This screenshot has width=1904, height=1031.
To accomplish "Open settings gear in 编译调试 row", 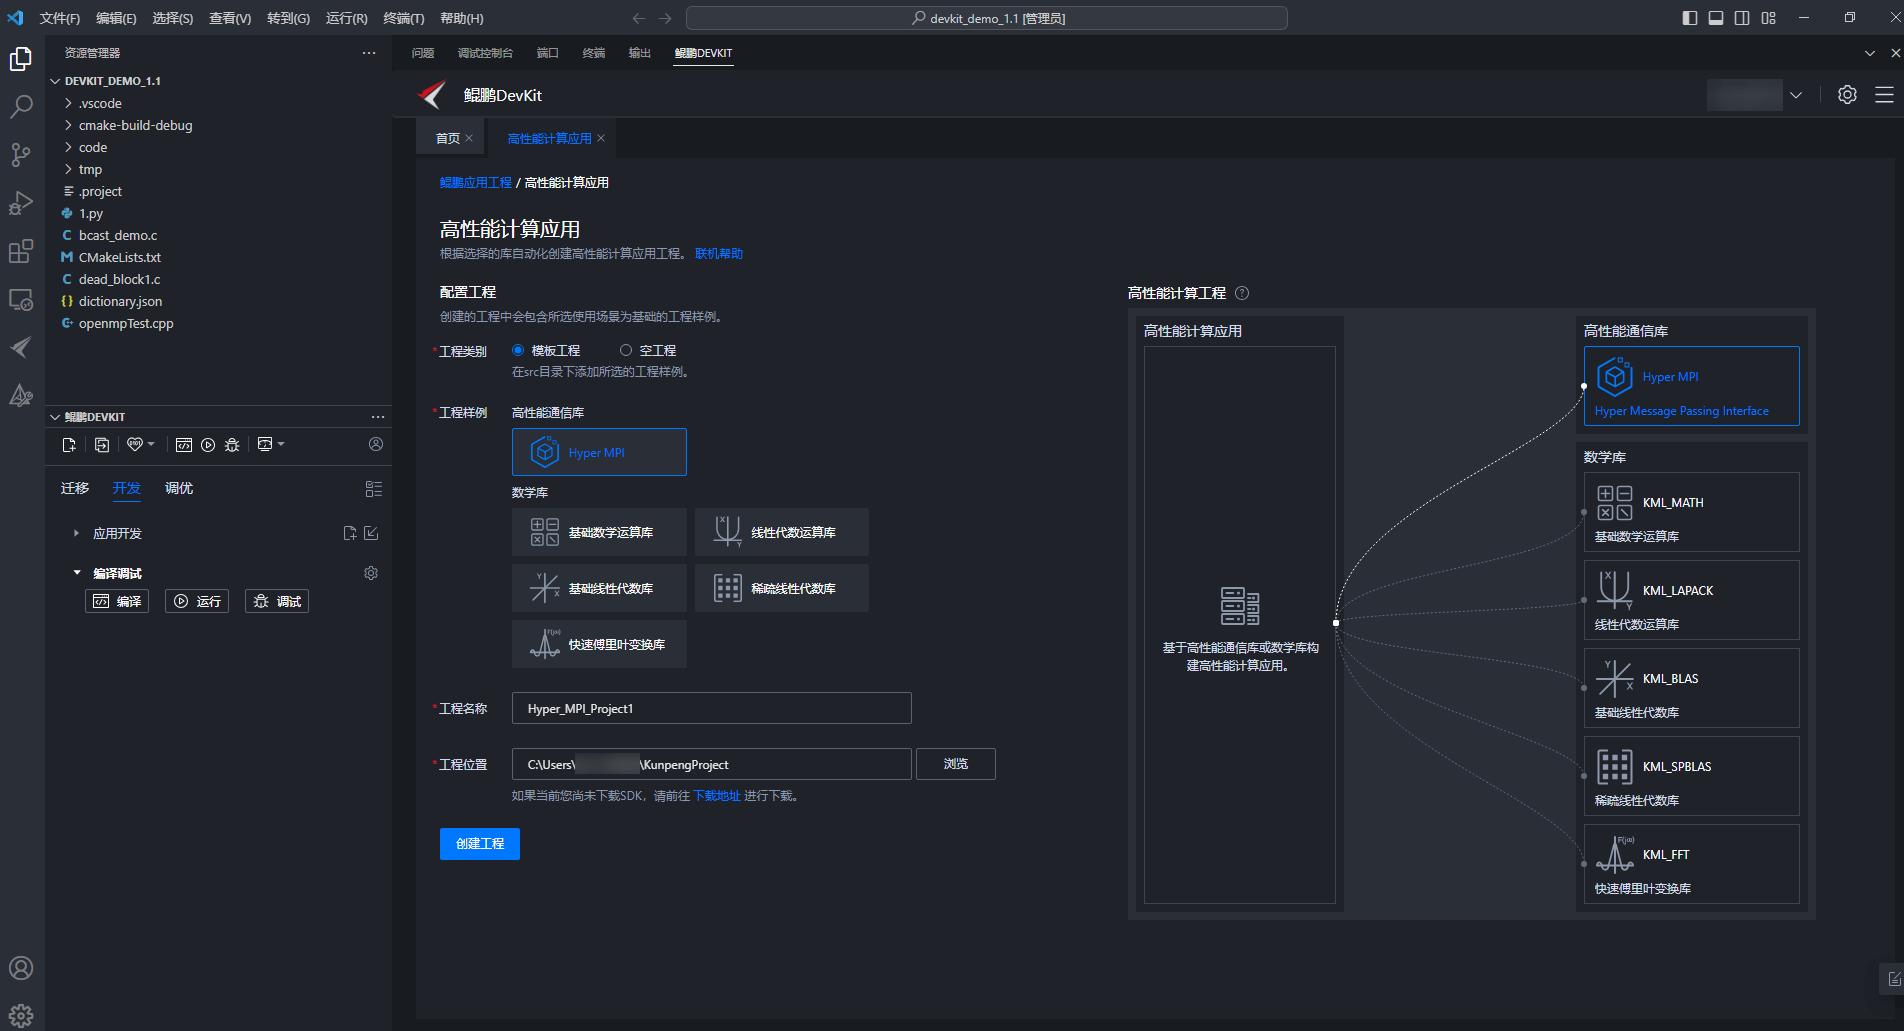I will [371, 573].
